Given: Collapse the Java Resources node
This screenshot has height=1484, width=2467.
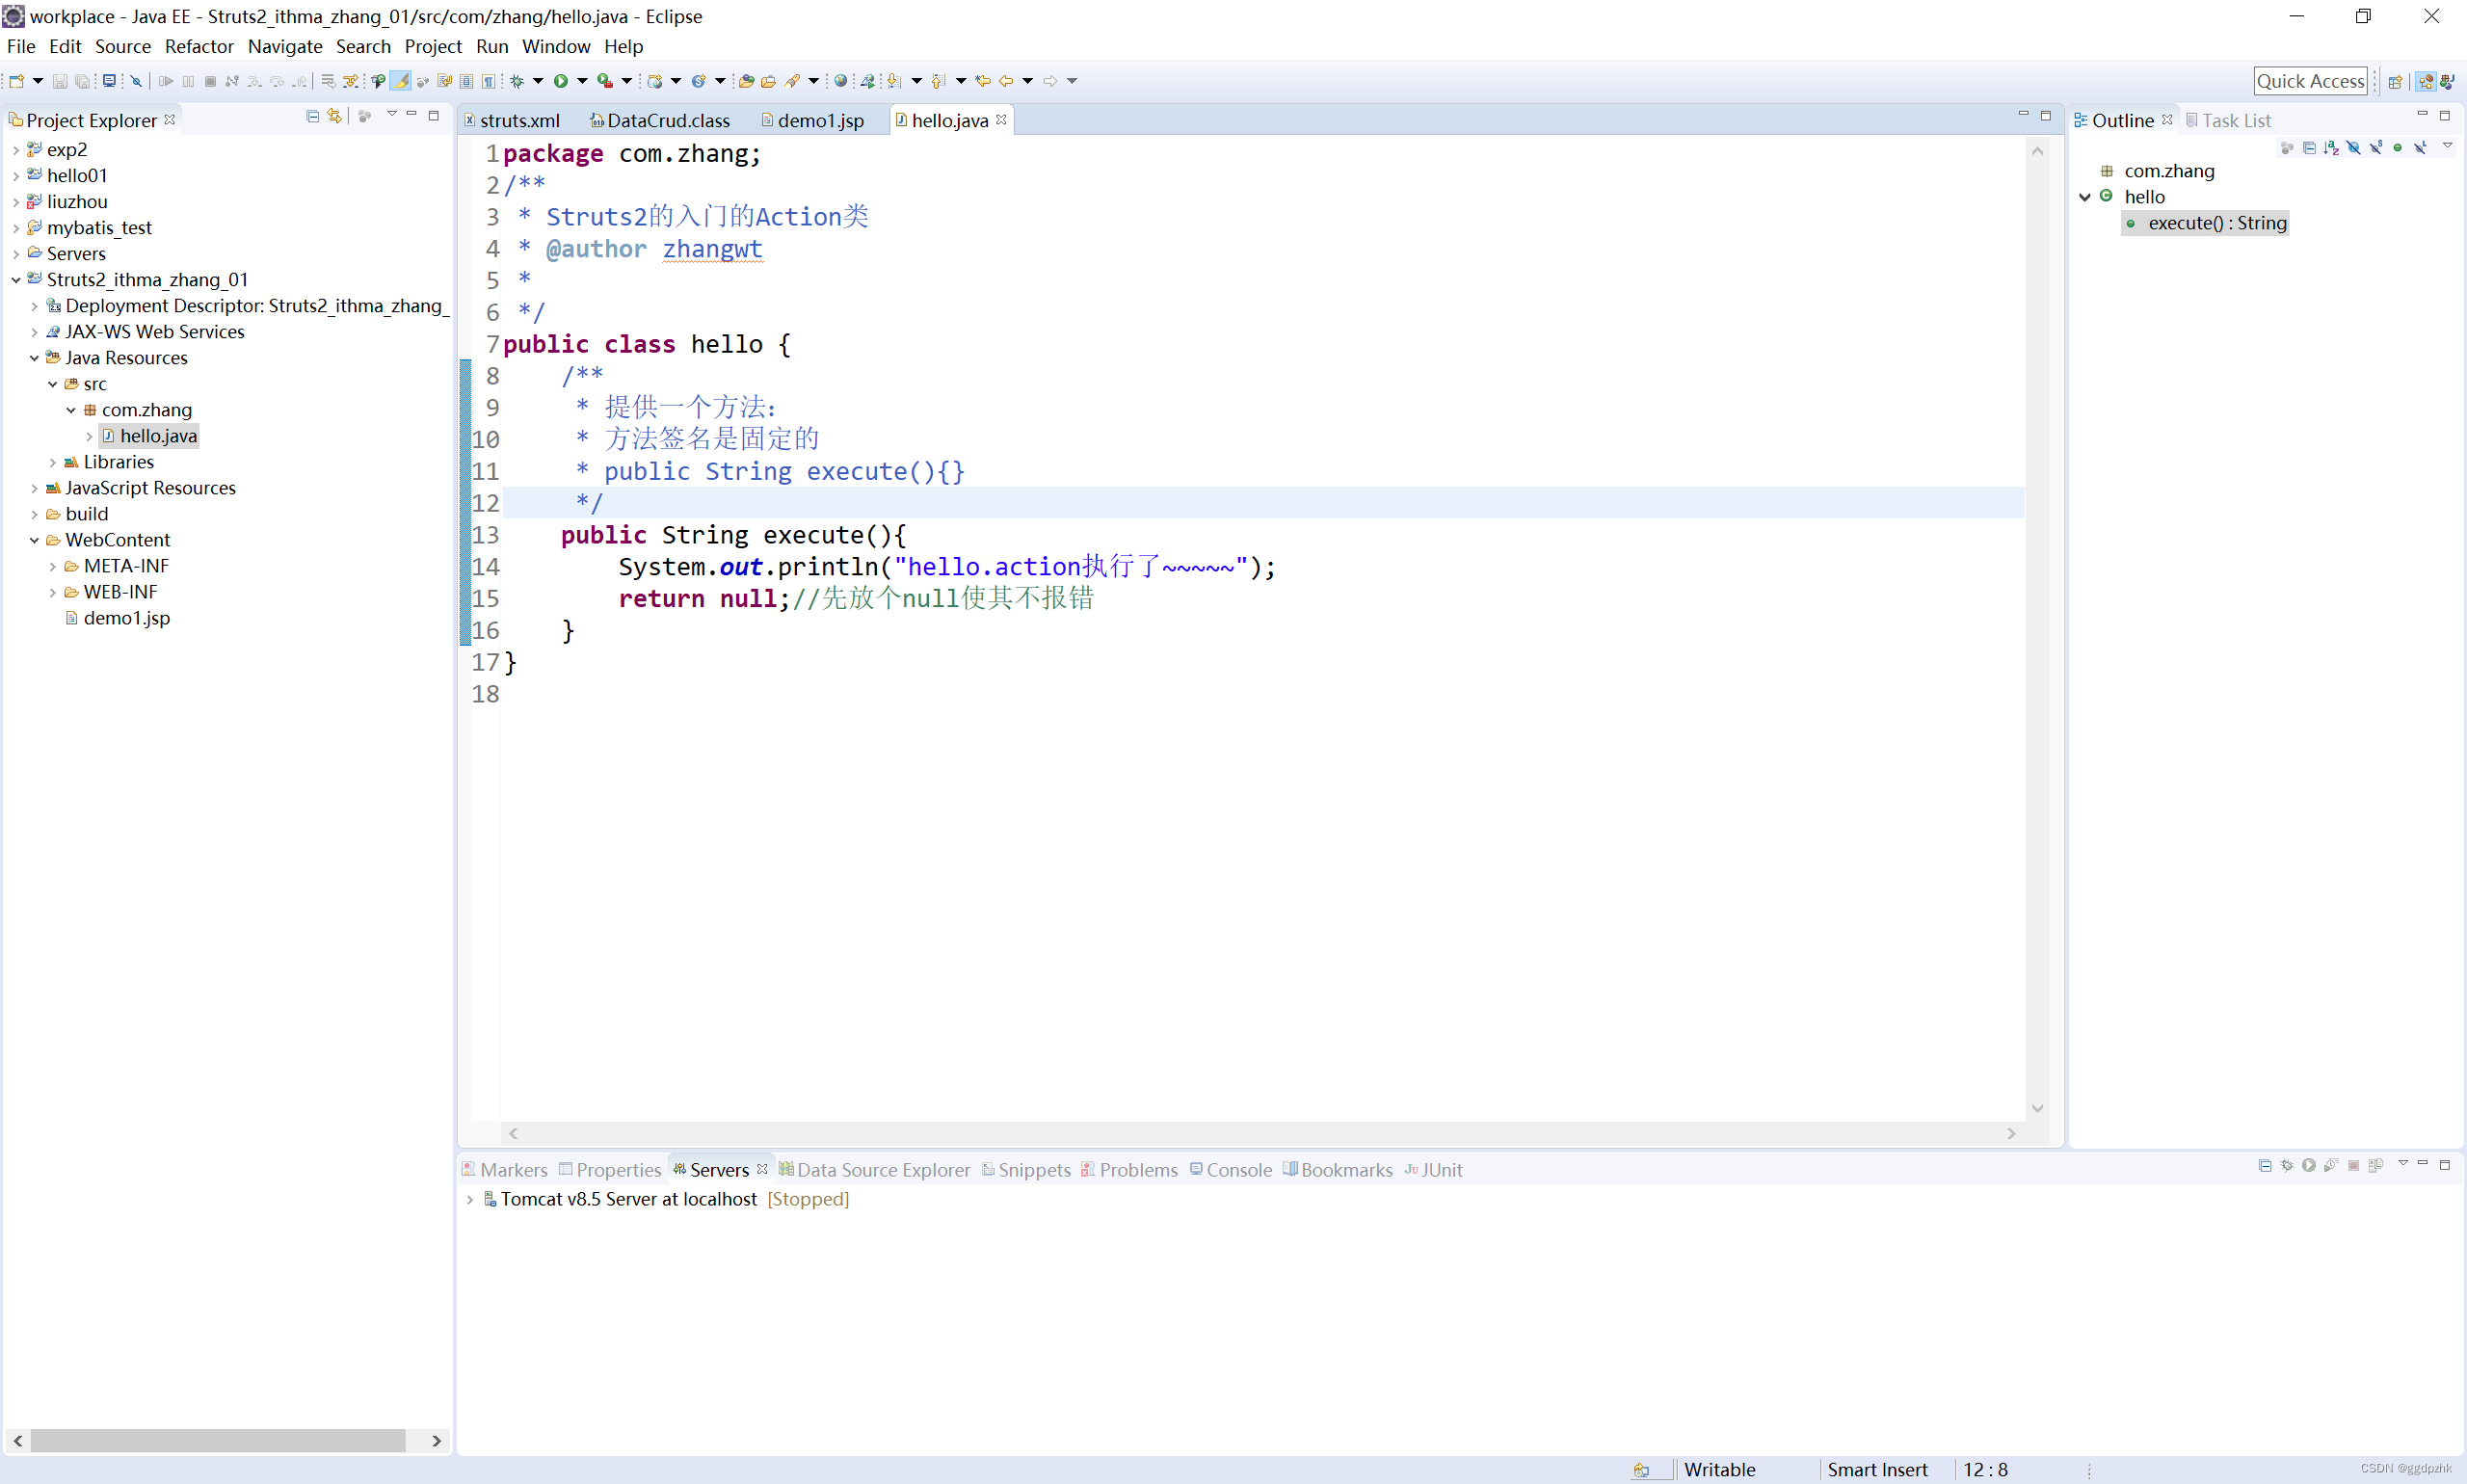Looking at the screenshot, I should tap(34, 358).
